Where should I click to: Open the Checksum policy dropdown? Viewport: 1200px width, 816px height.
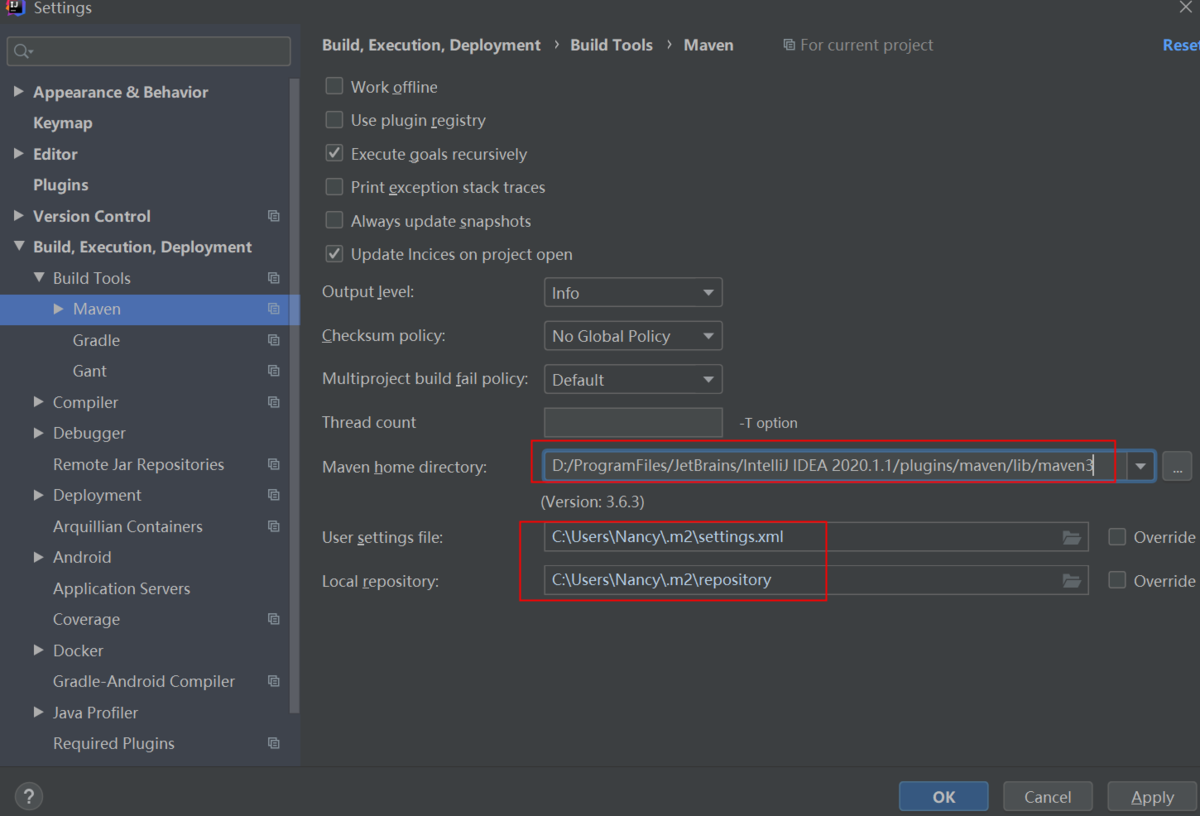[x=632, y=336]
